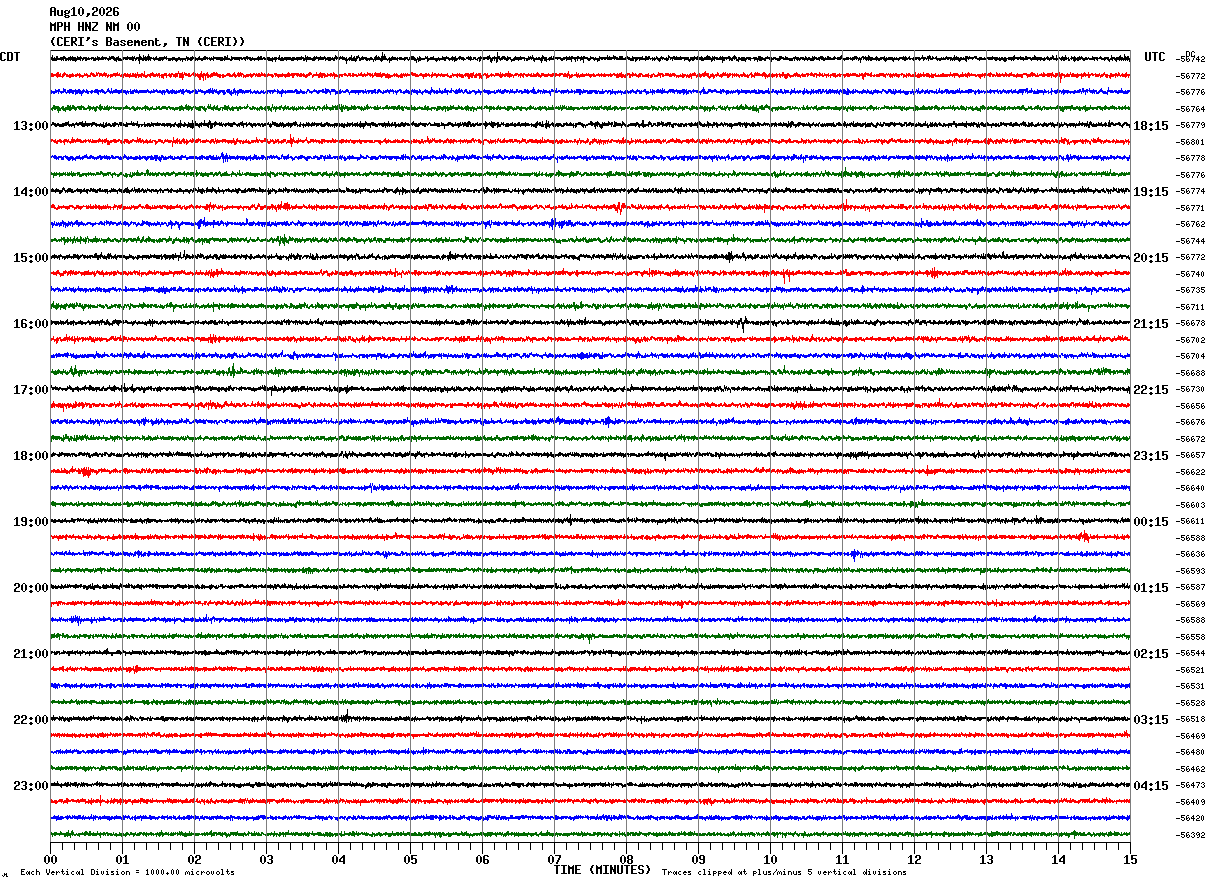Viewport: 1210px width, 886px height.
Task: Click the '05' minute tick label
Action: click(x=410, y=859)
